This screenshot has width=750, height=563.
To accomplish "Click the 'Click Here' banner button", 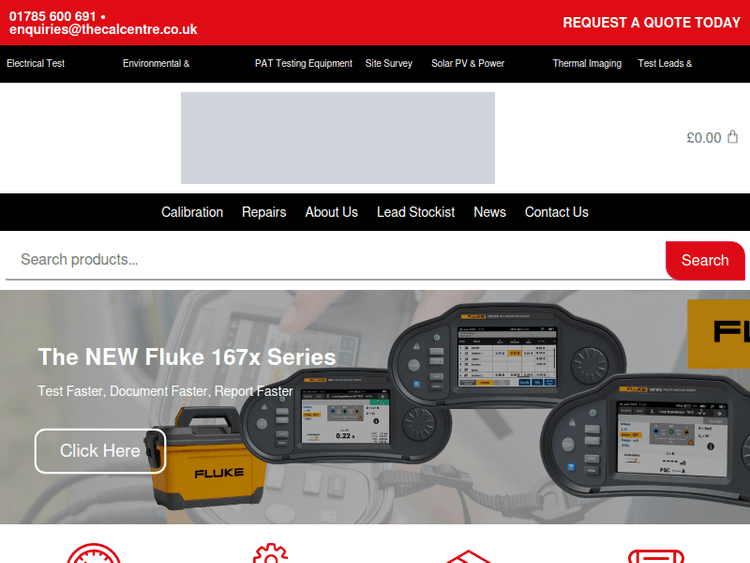I will click(100, 451).
